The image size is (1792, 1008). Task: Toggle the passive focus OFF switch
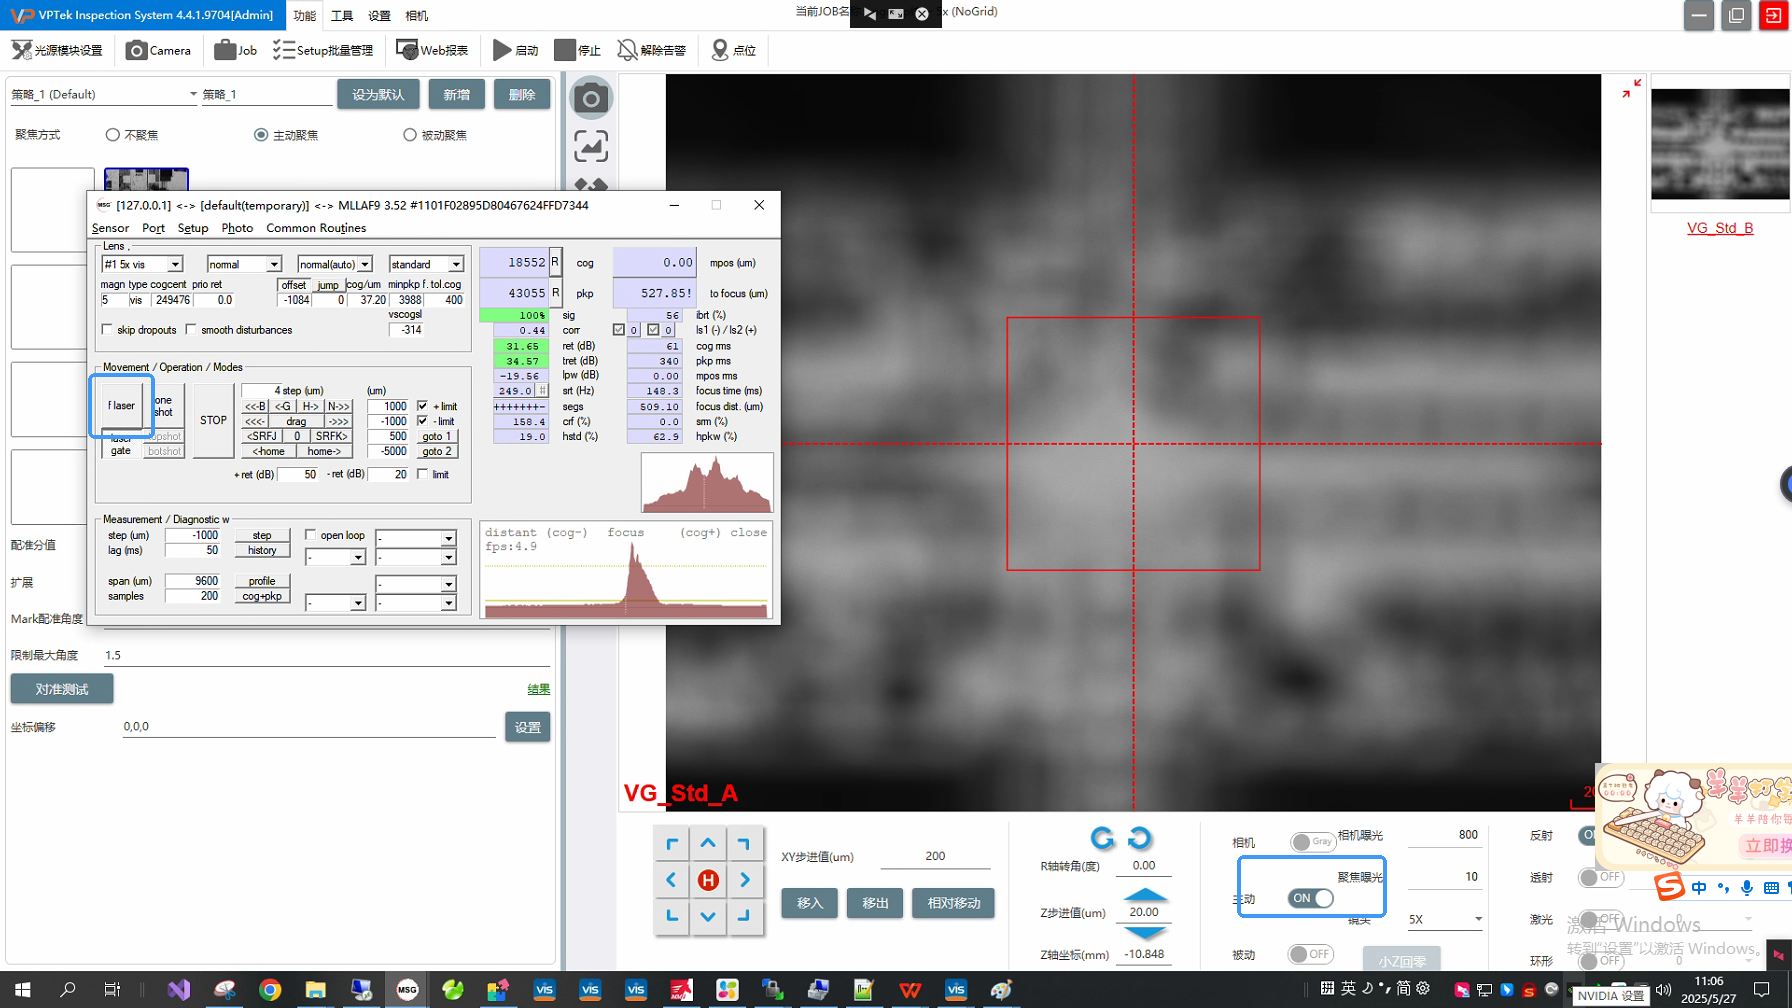point(1310,954)
